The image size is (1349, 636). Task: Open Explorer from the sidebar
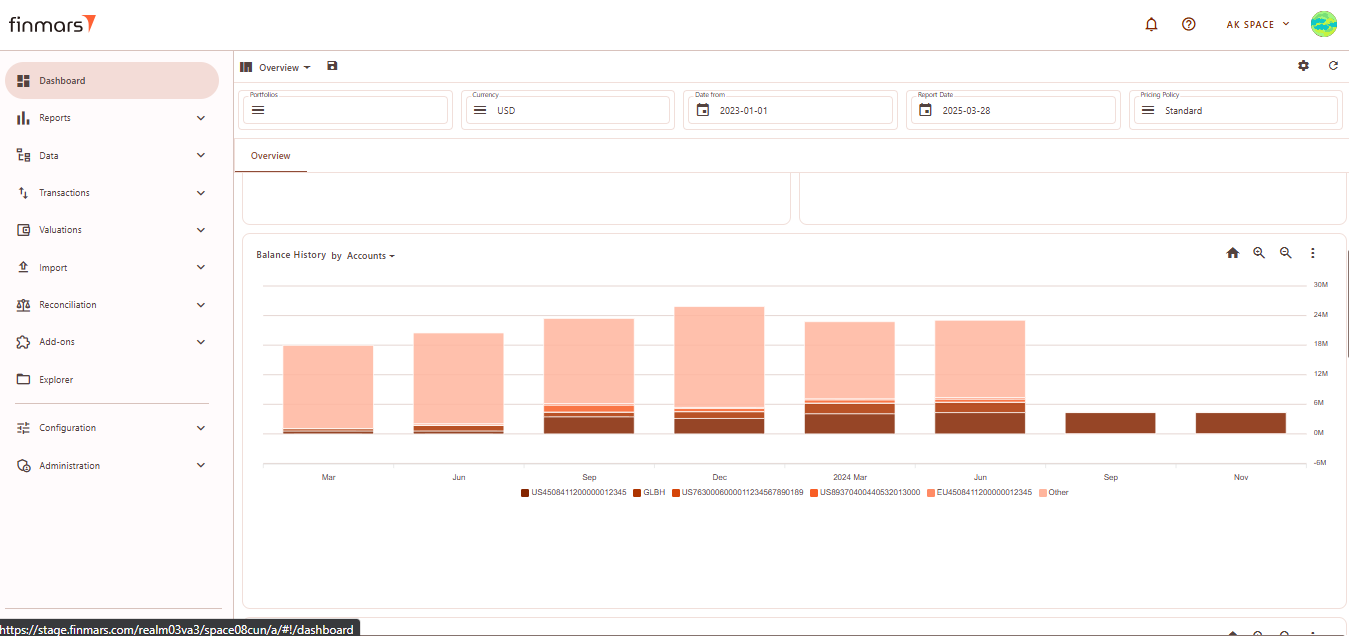click(56, 380)
